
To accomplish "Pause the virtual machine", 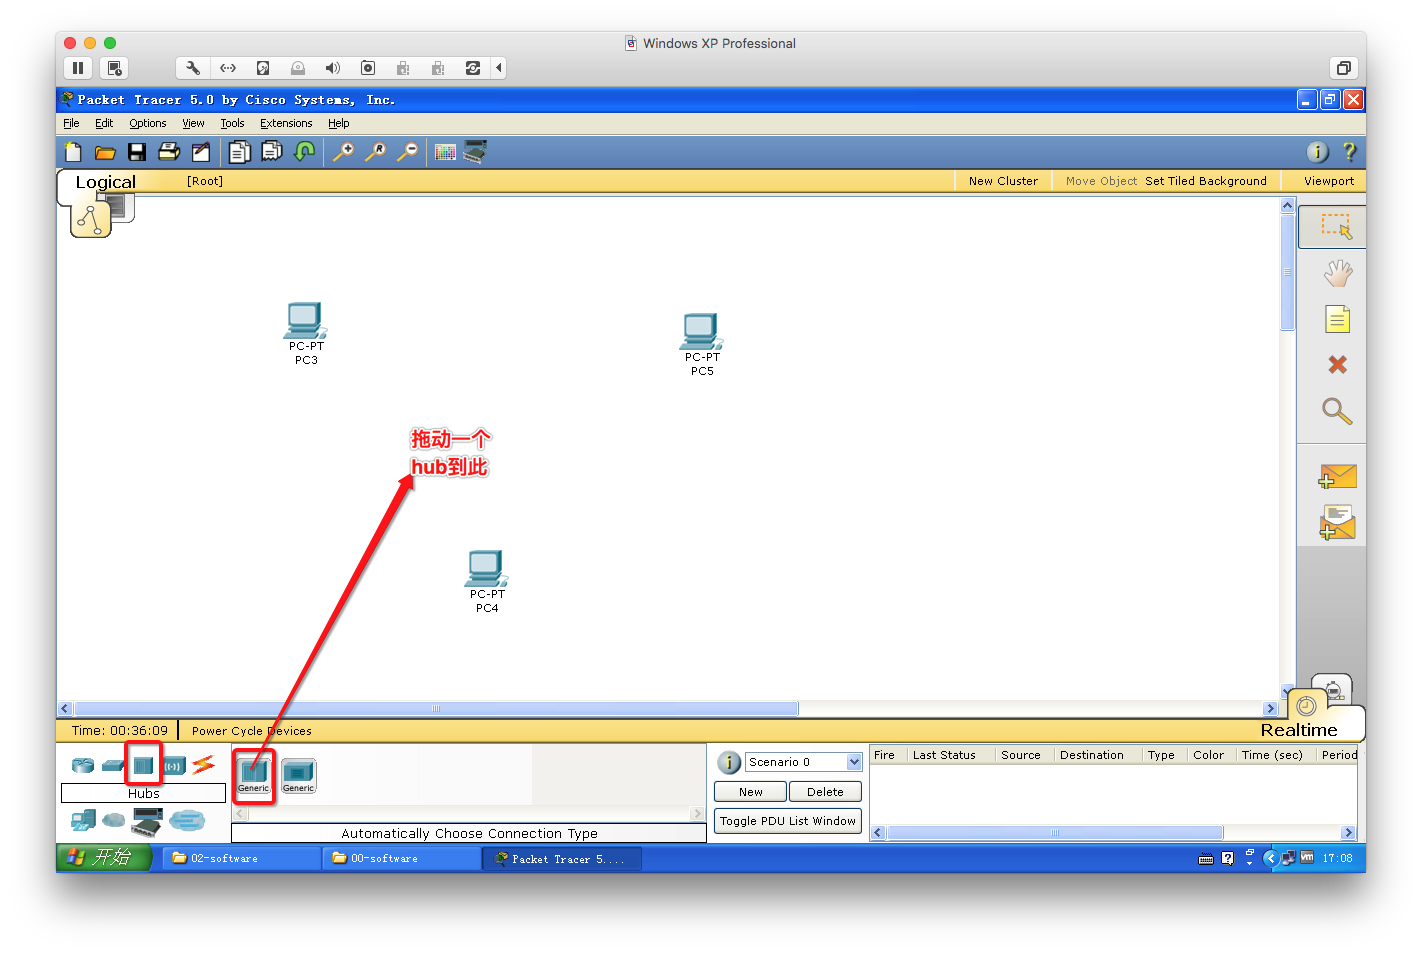I will pyautogui.click(x=78, y=68).
